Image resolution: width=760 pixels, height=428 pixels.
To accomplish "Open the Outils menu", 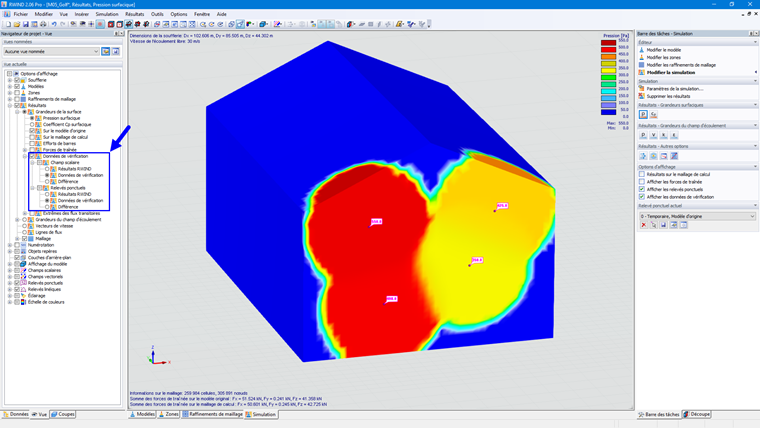I will pyautogui.click(x=157, y=14).
